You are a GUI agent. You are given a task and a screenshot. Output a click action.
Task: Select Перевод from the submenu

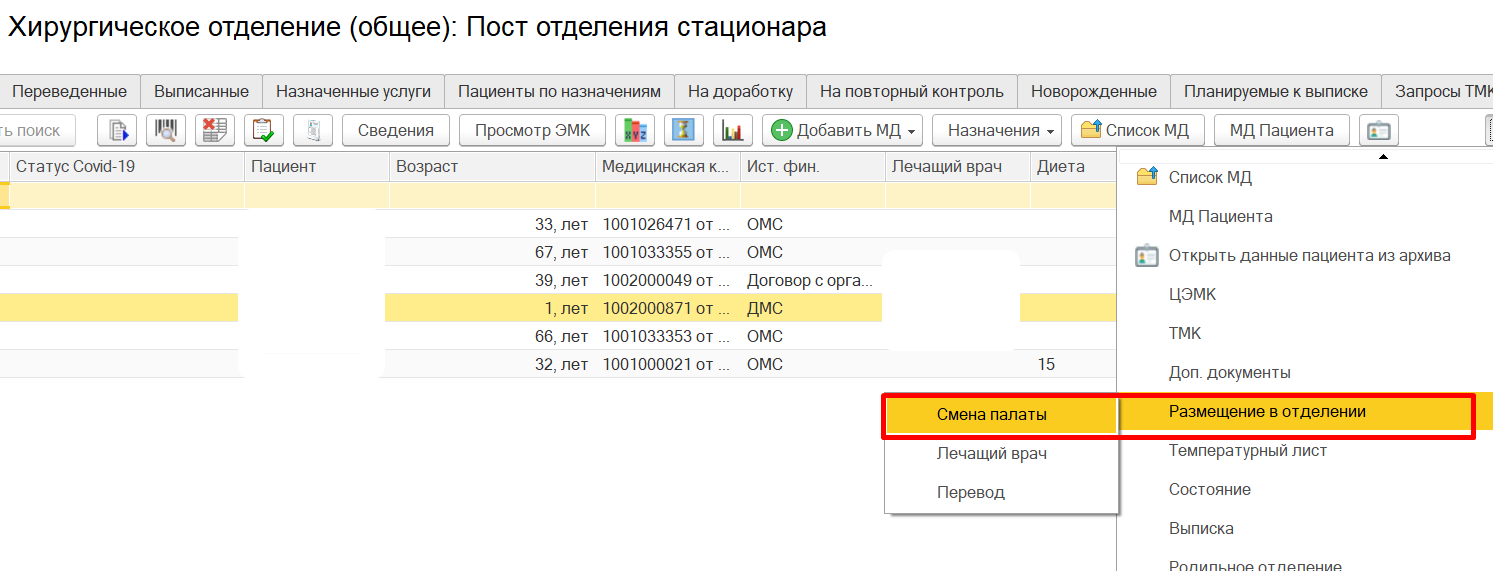(970, 493)
